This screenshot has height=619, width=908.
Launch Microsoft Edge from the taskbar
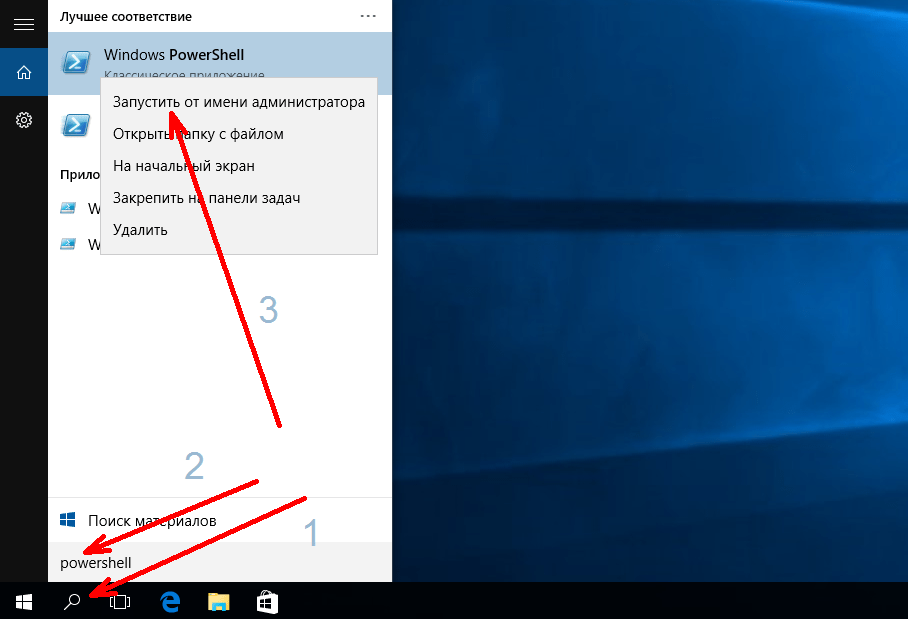pyautogui.click(x=170, y=601)
